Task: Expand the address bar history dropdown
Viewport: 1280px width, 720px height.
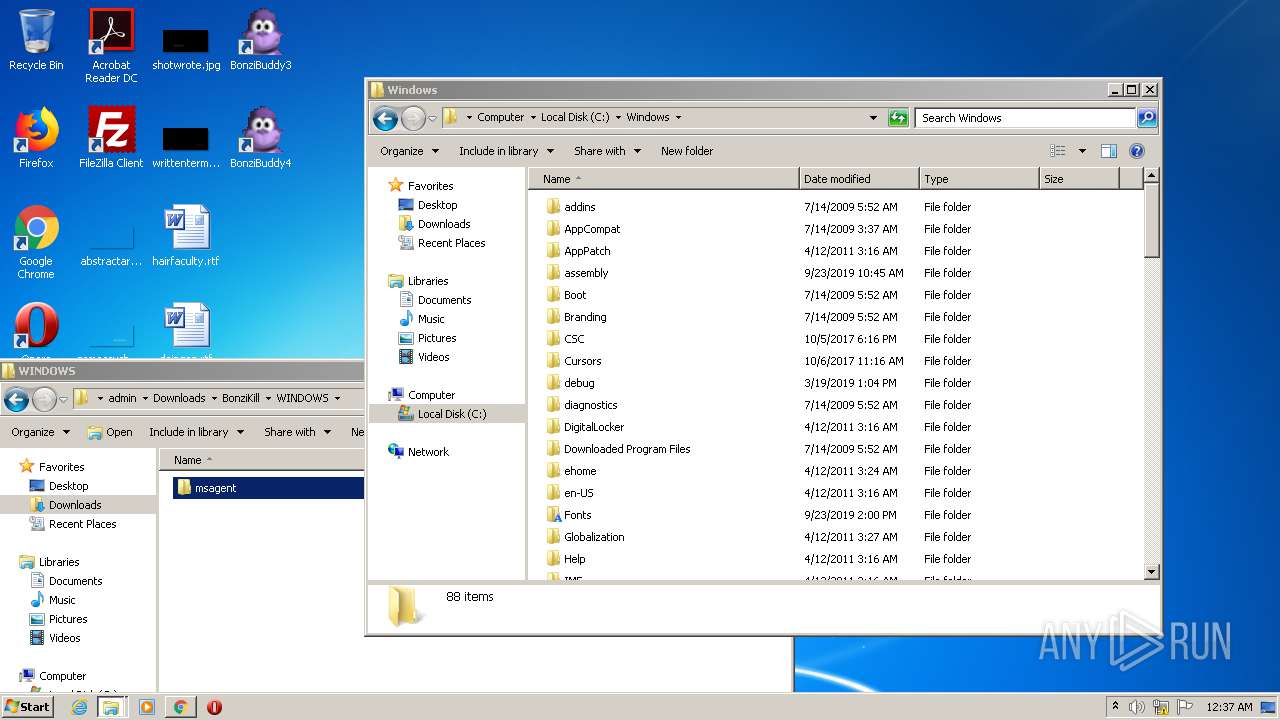Action: tap(874, 118)
